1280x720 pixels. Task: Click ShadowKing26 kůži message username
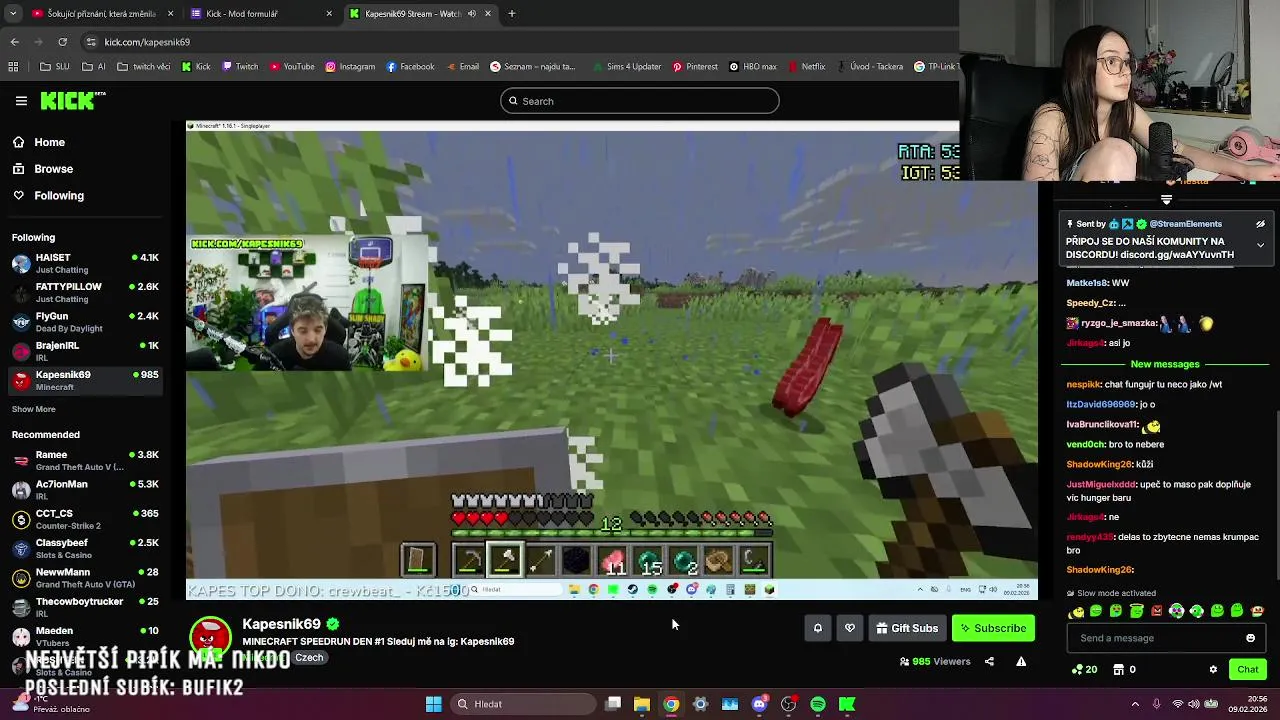coord(1098,464)
